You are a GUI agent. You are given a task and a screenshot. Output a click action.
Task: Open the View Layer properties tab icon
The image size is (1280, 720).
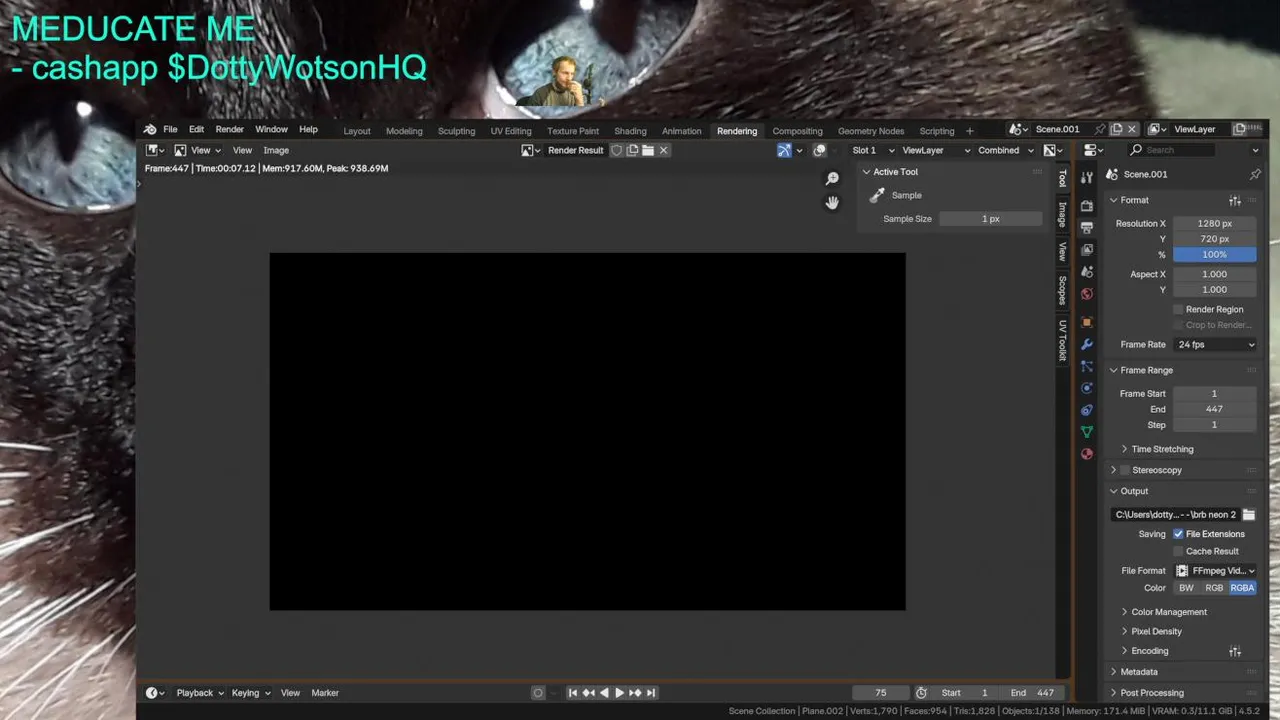point(1087,249)
